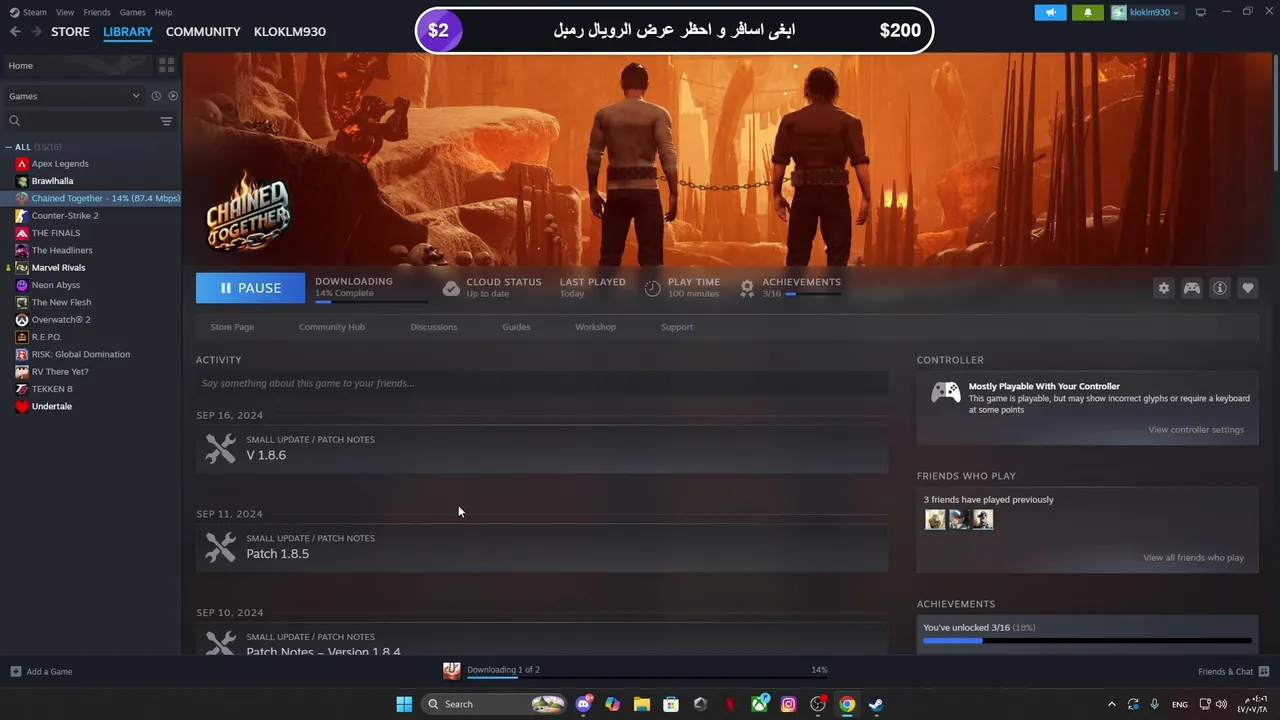Show game info icon
Viewport: 1280px width, 720px height.
tap(1219, 288)
